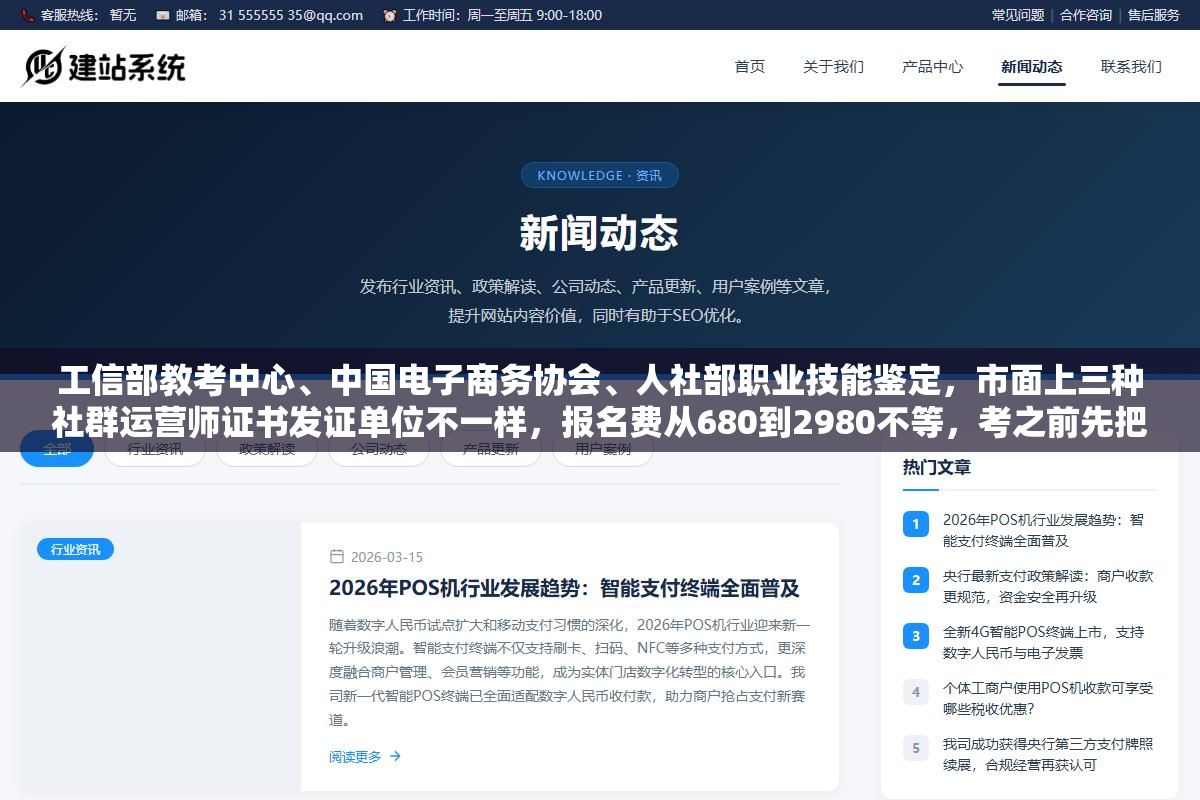Open hot article 央行最新支付政策解读
Viewport: 1200px width, 800px height.
coord(1047,586)
